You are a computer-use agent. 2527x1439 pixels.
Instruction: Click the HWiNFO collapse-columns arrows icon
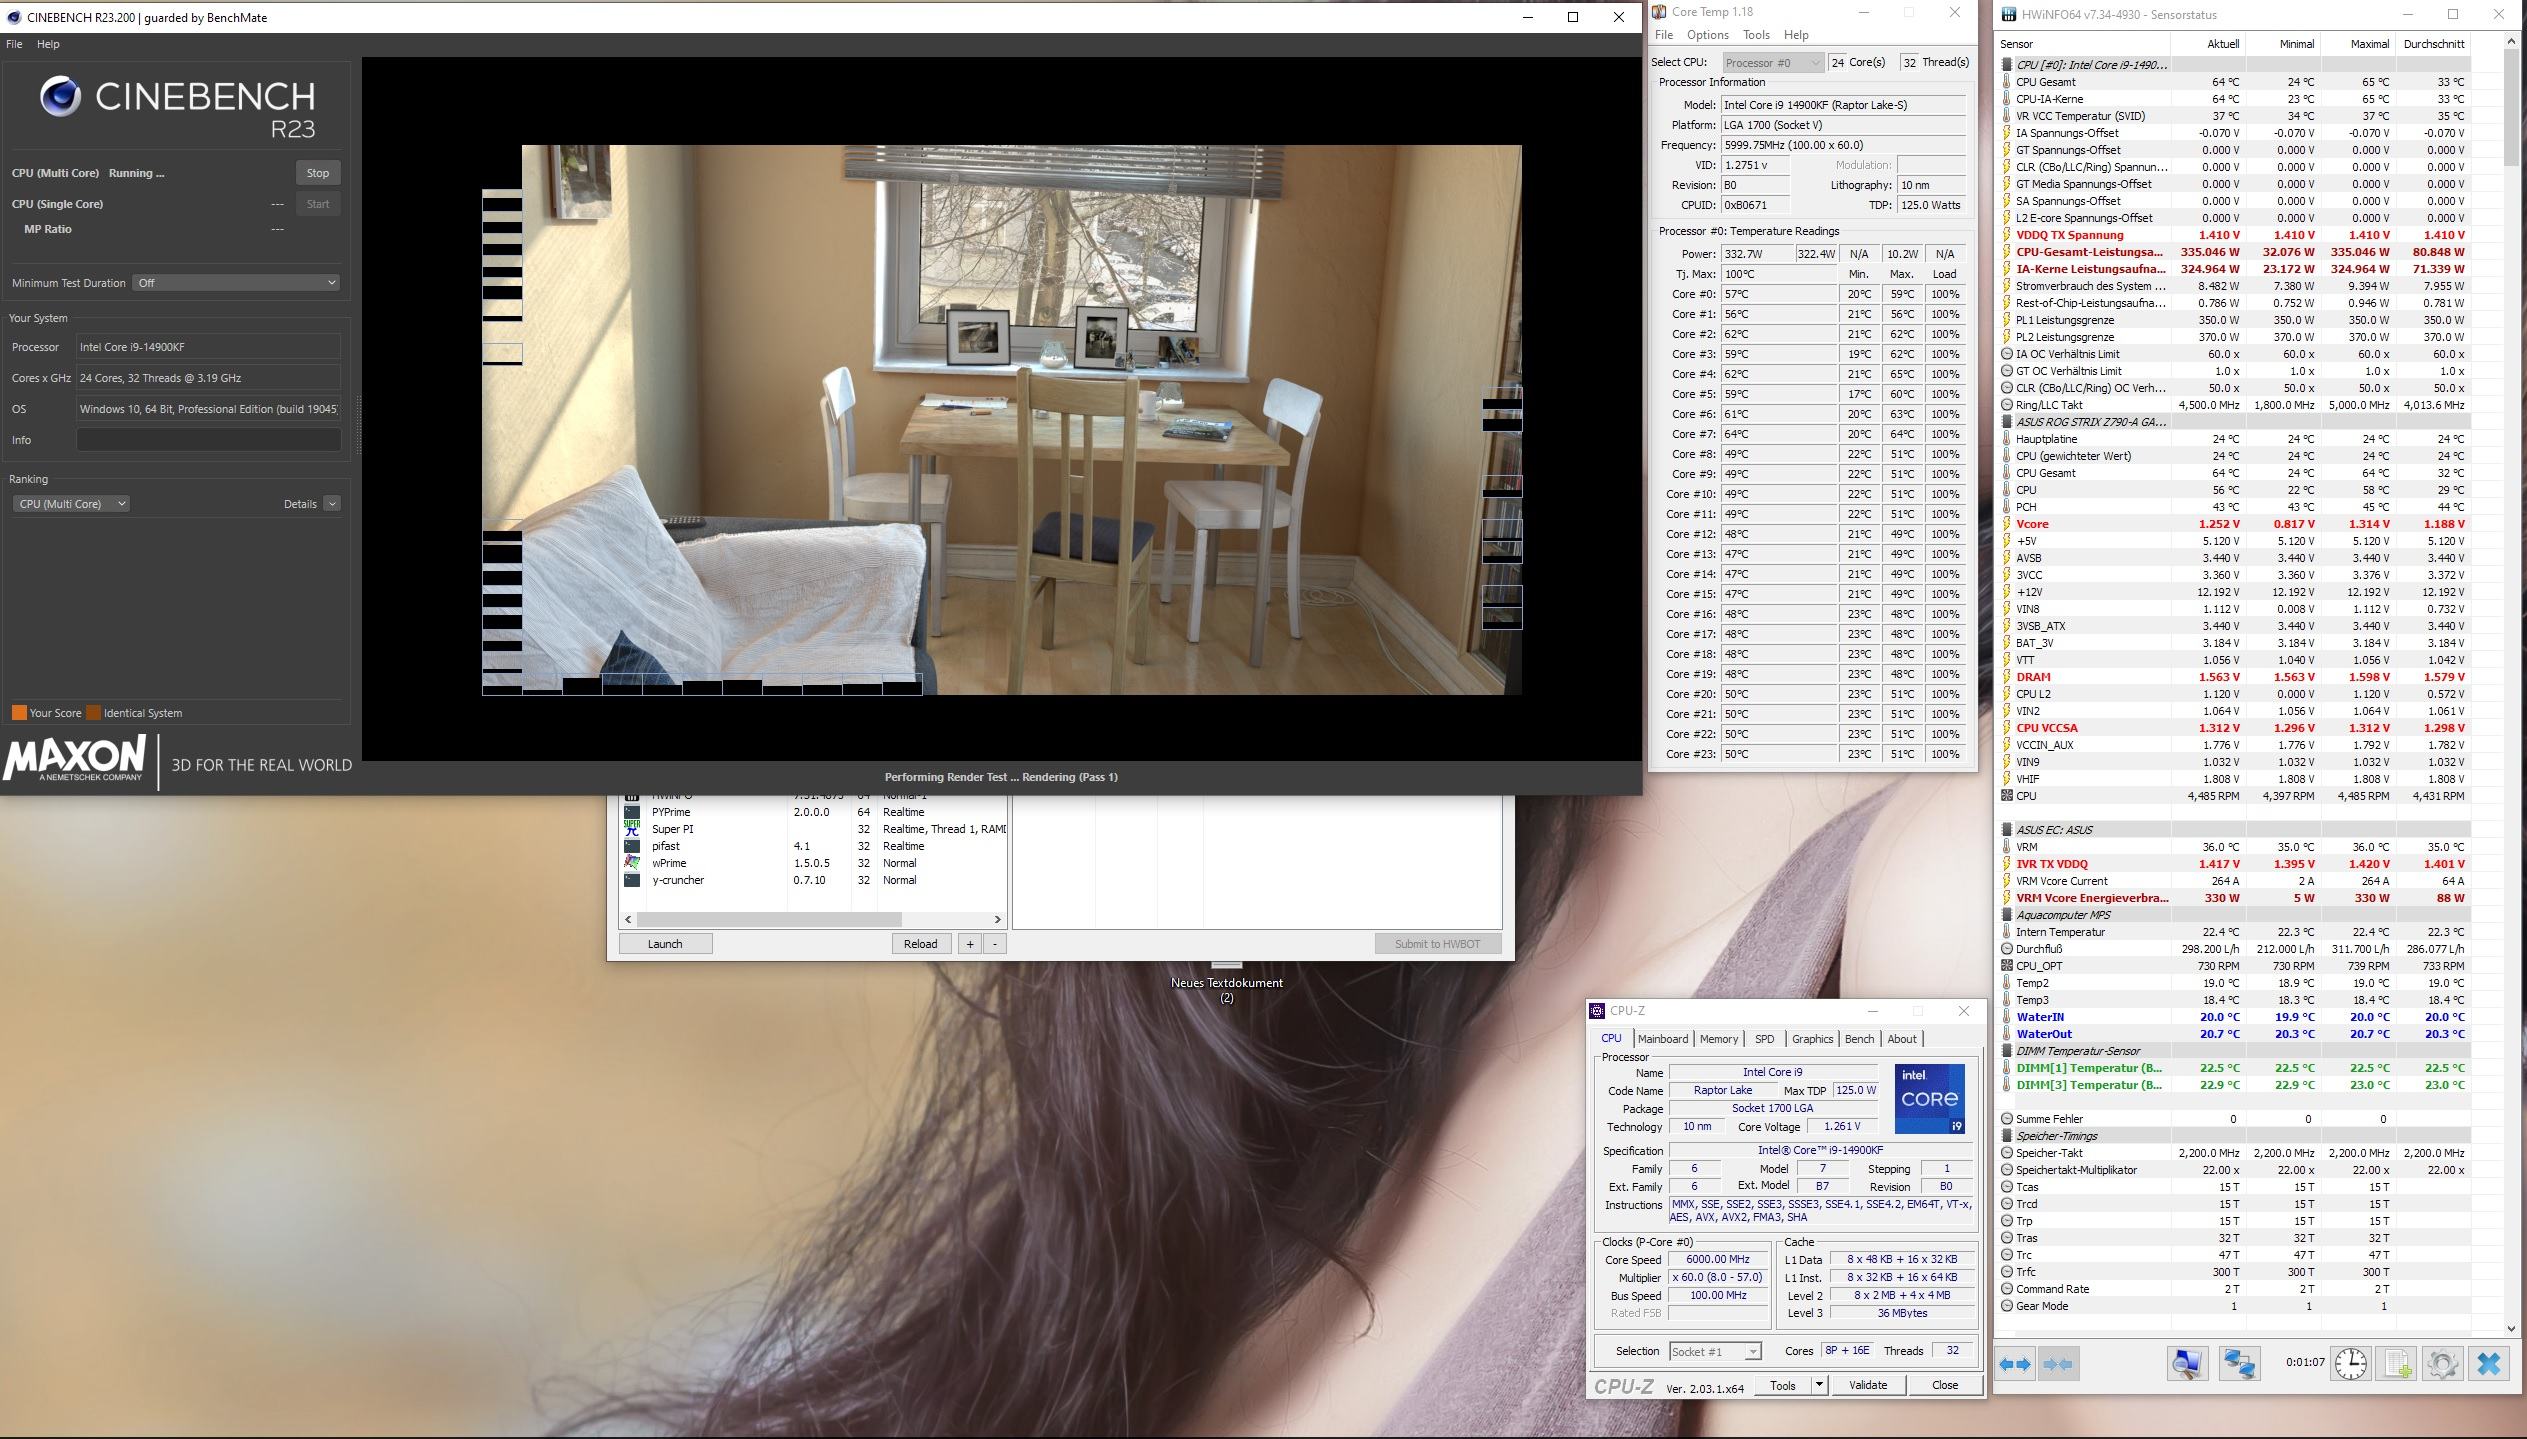[x=2058, y=1364]
